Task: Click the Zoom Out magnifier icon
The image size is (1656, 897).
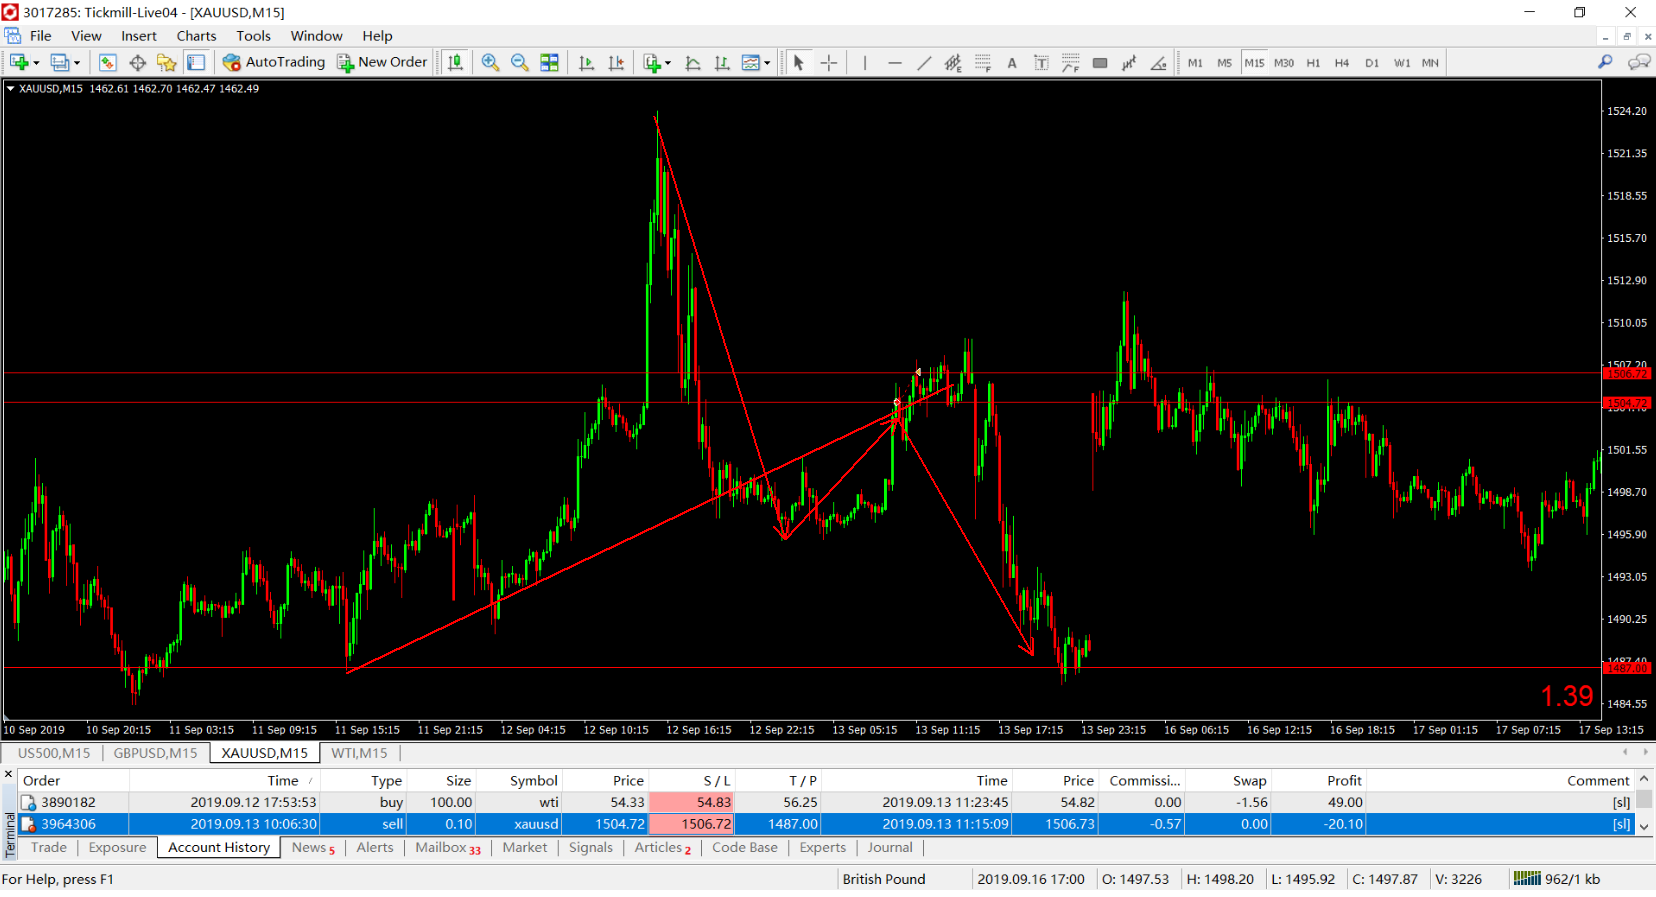Action: [520, 62]
